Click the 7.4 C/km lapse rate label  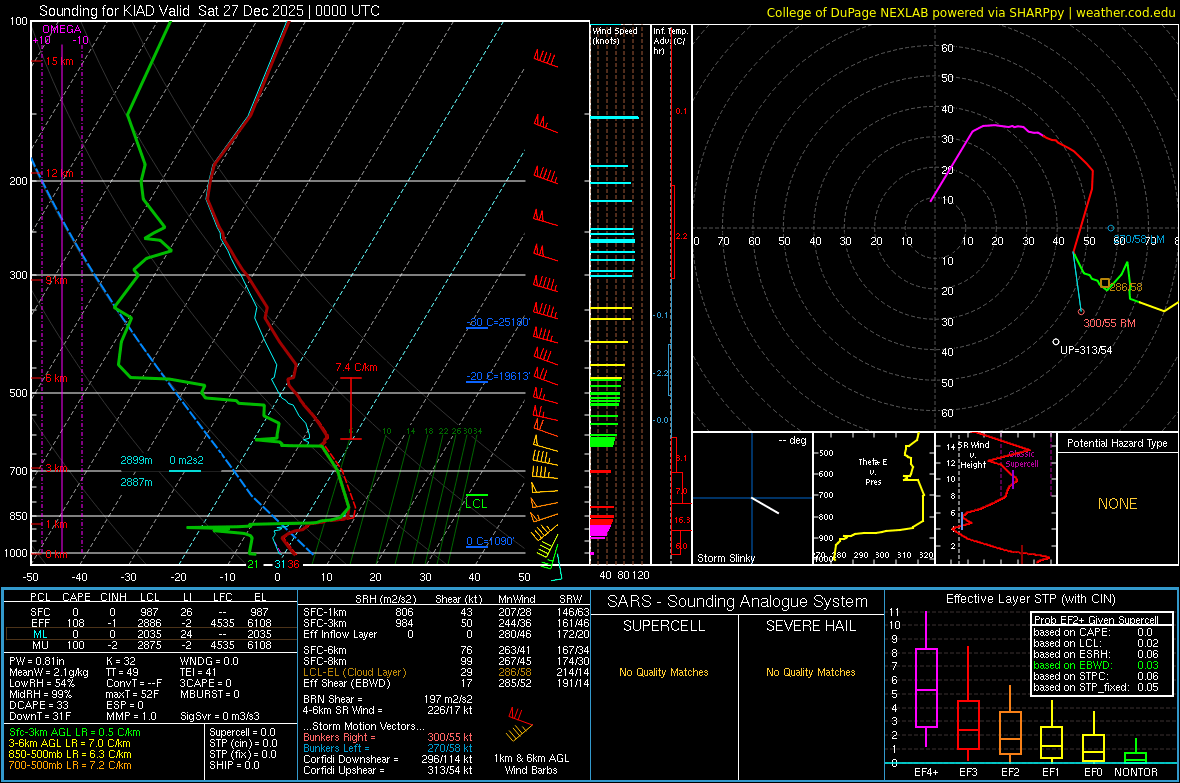(356, 367)
